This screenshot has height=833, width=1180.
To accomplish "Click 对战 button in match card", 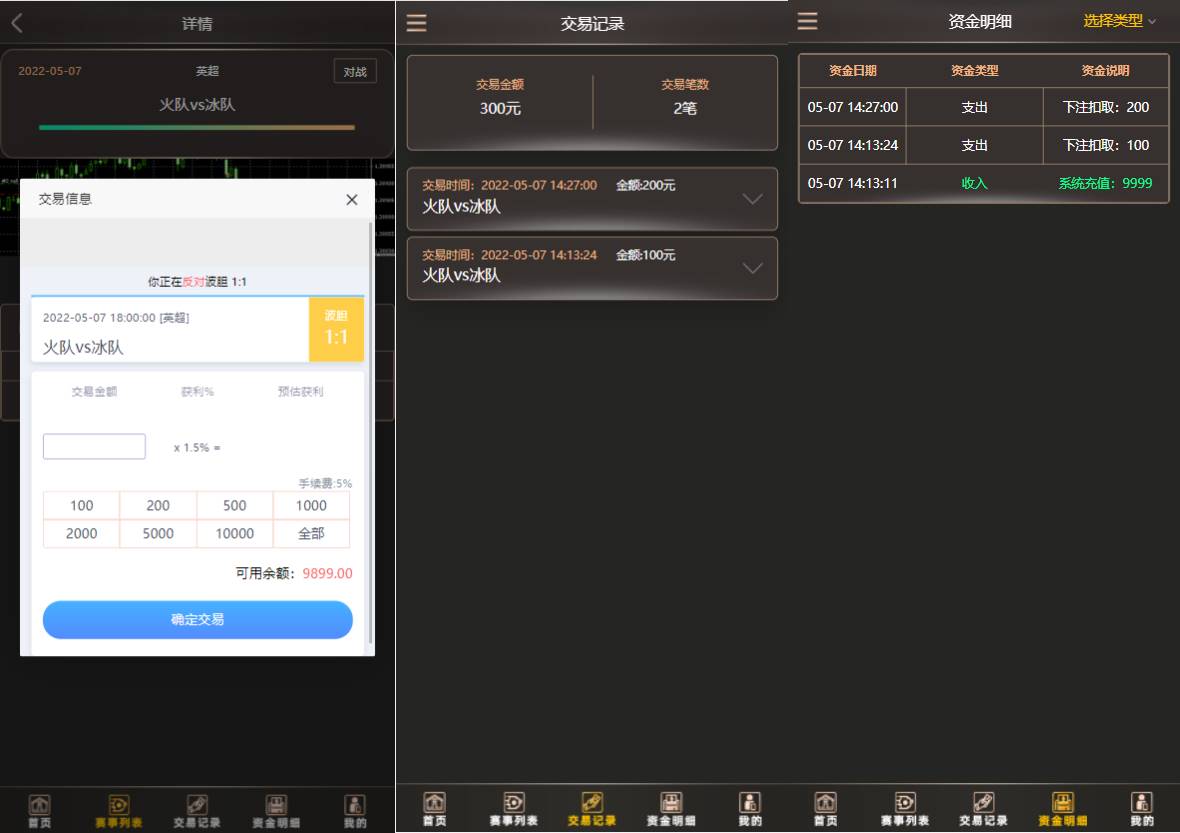I will [354, 71].
